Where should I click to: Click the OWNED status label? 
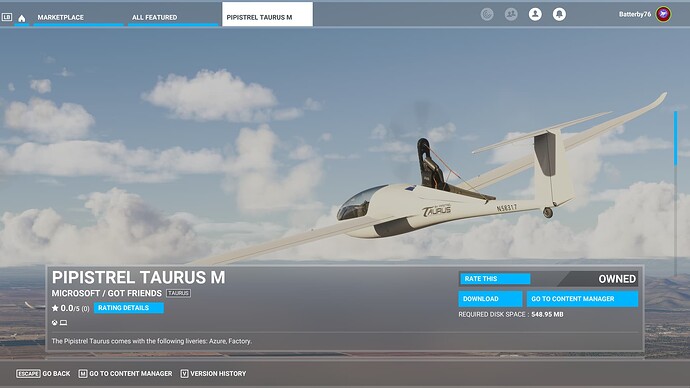tap(617, 279)
